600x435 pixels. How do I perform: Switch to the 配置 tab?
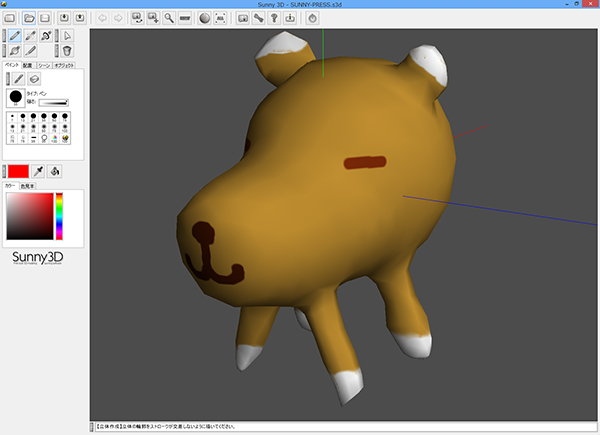click(x=28, y=64)
